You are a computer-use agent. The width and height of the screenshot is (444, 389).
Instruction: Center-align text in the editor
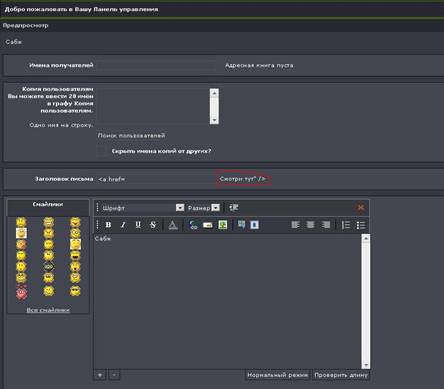coord(310,225)
